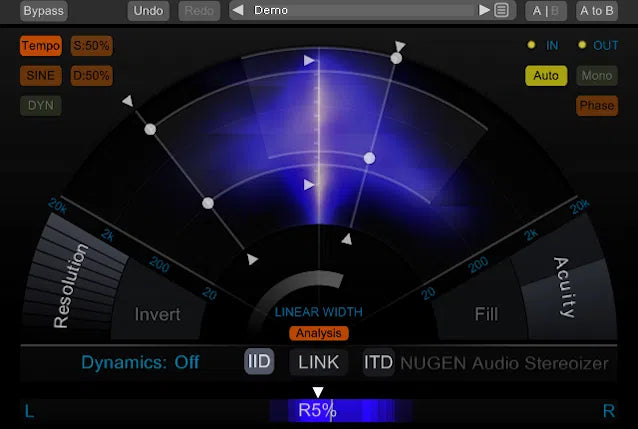Open the Demo preset name field
Image resolution: width=638 pixels, height=429 pixels.
click(x=360, y=10)
